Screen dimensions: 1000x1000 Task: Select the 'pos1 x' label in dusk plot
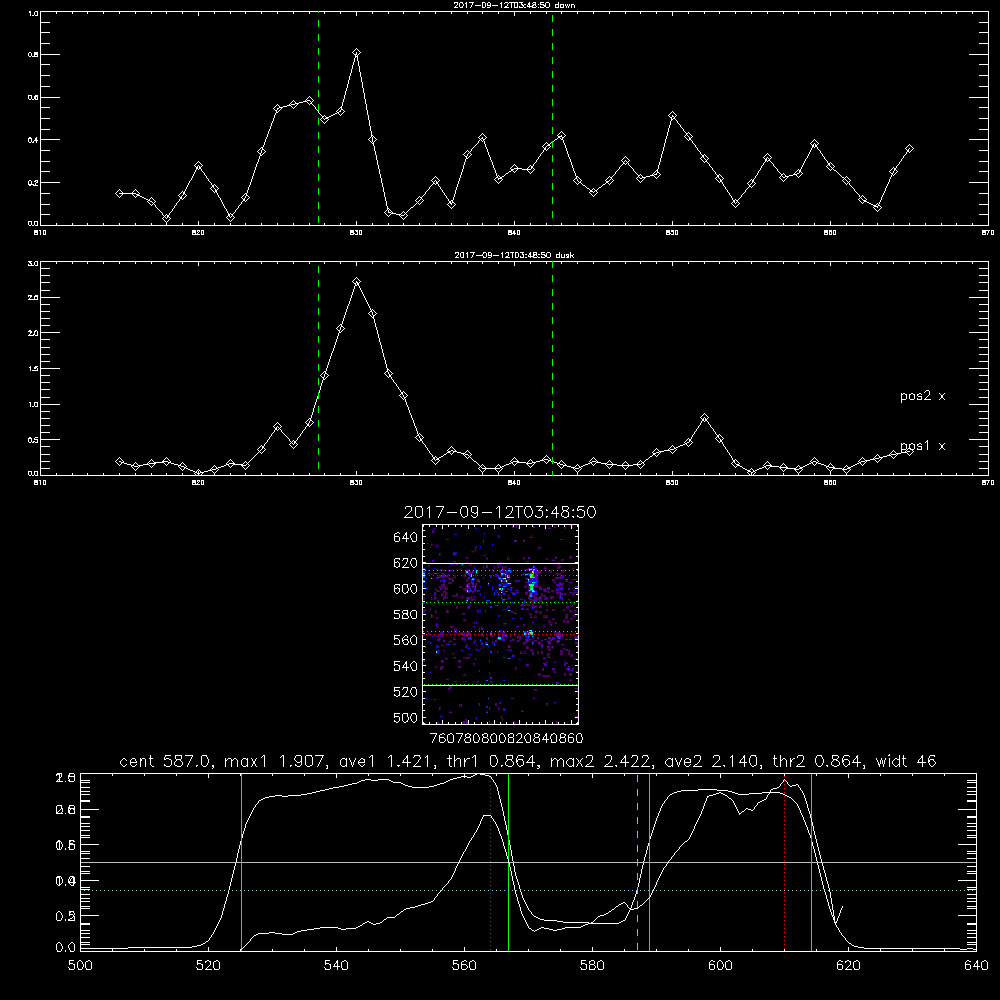click(922, 446)
